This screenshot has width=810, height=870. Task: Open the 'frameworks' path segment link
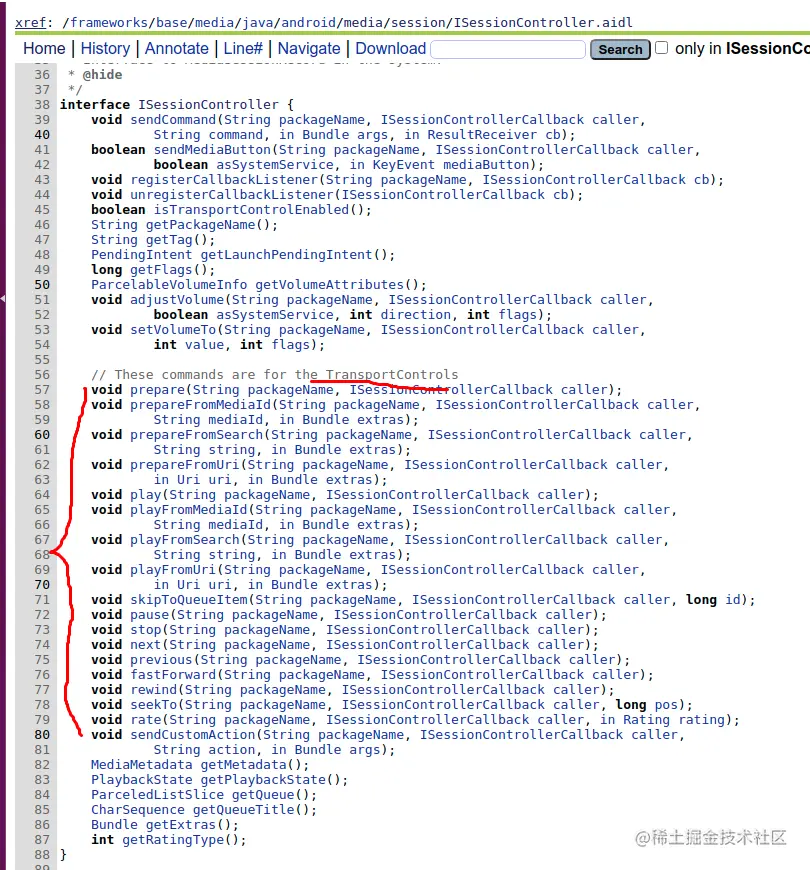109,22
